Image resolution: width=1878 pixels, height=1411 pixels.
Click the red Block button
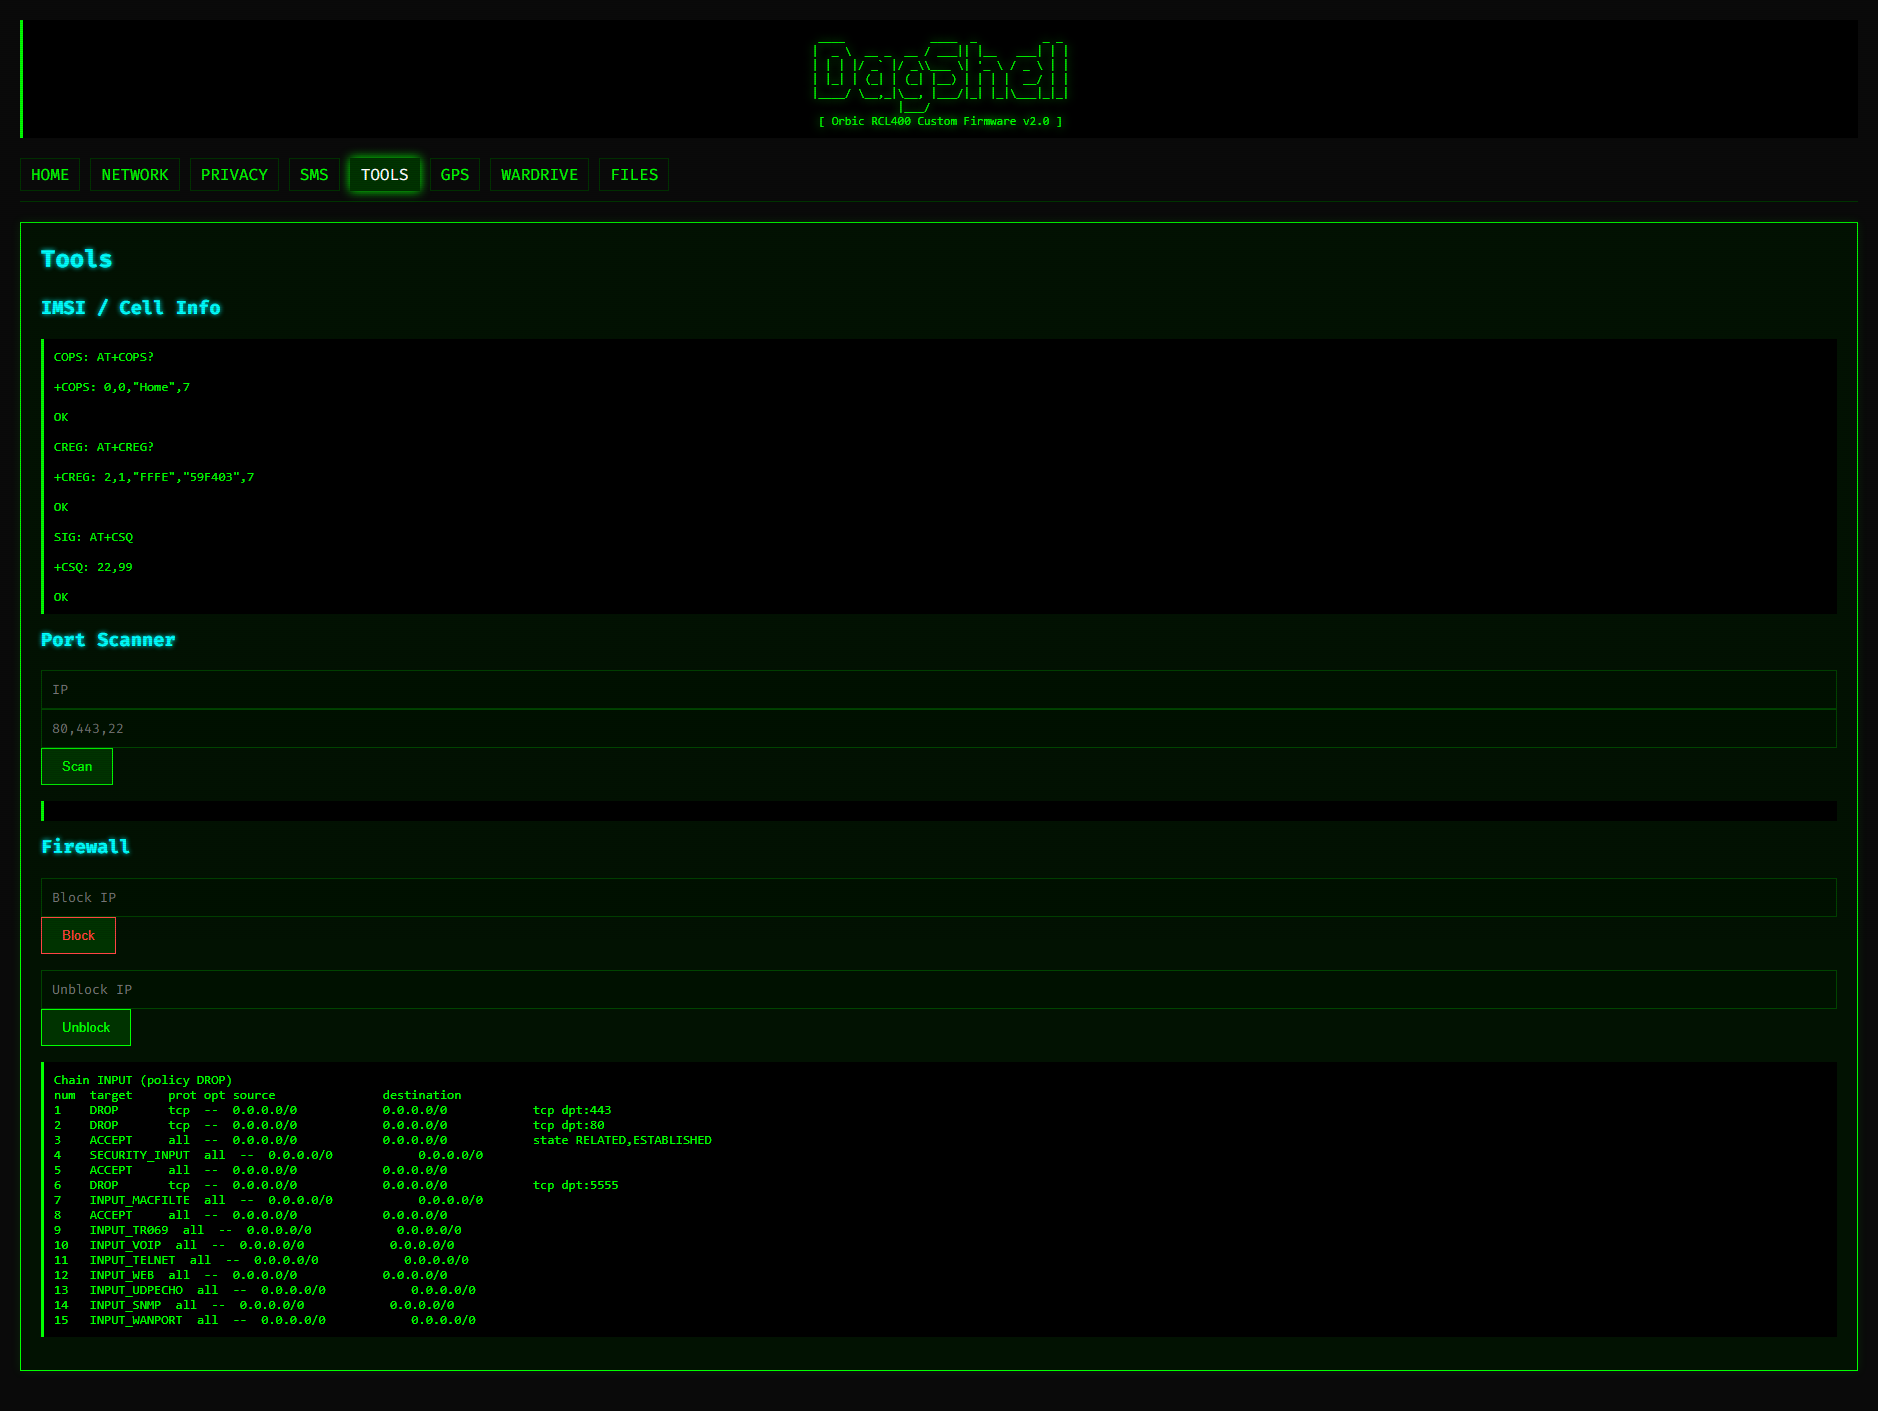point(78,935)
